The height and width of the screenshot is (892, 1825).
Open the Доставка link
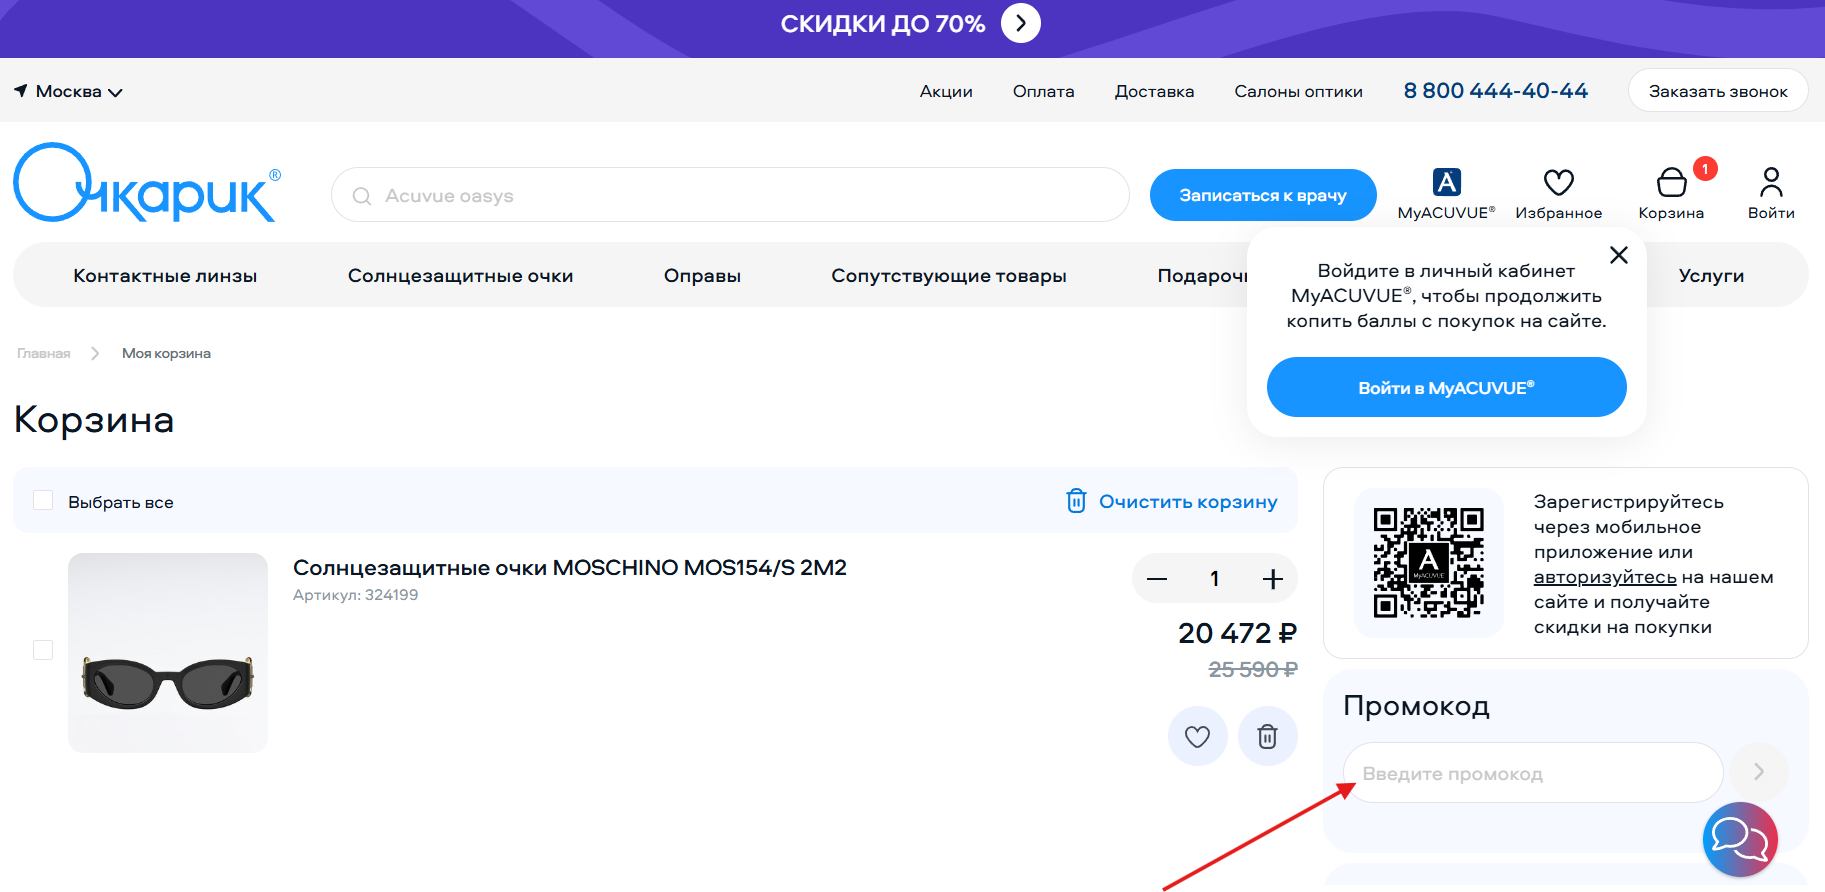pos(1154,91)
